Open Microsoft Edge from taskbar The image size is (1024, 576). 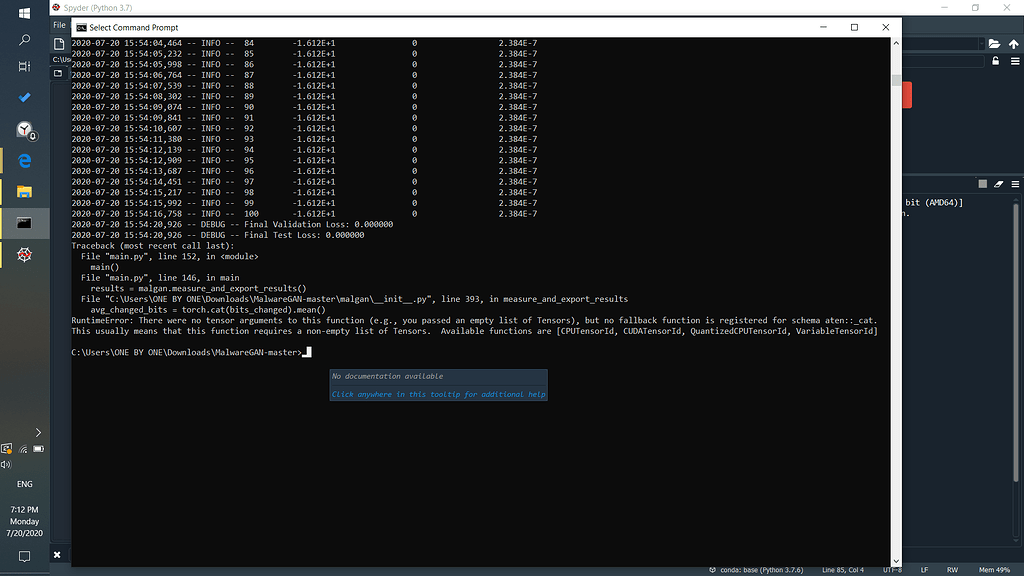click(25, 160)
